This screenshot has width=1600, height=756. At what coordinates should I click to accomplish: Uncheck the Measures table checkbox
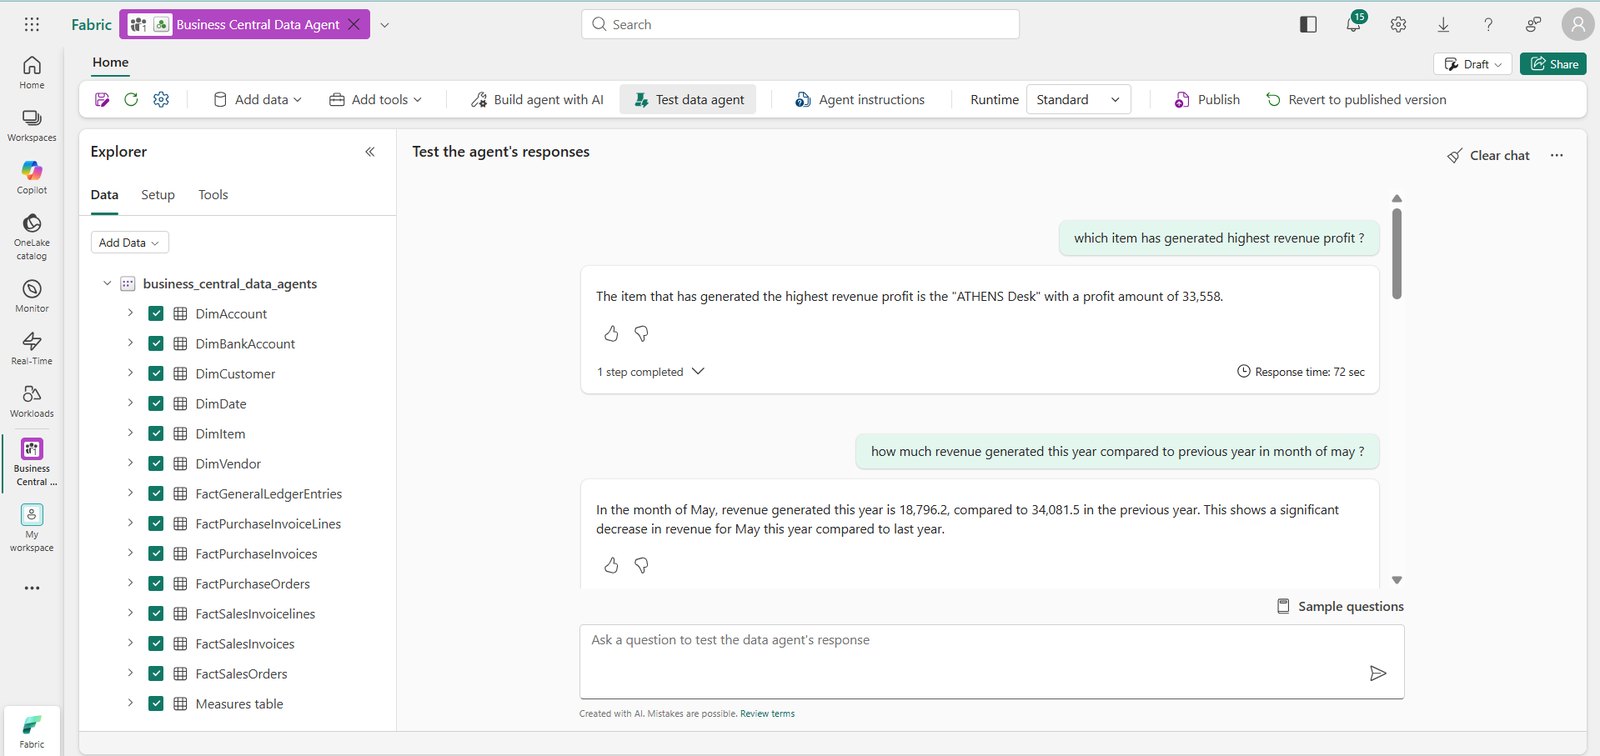point(156,703)
